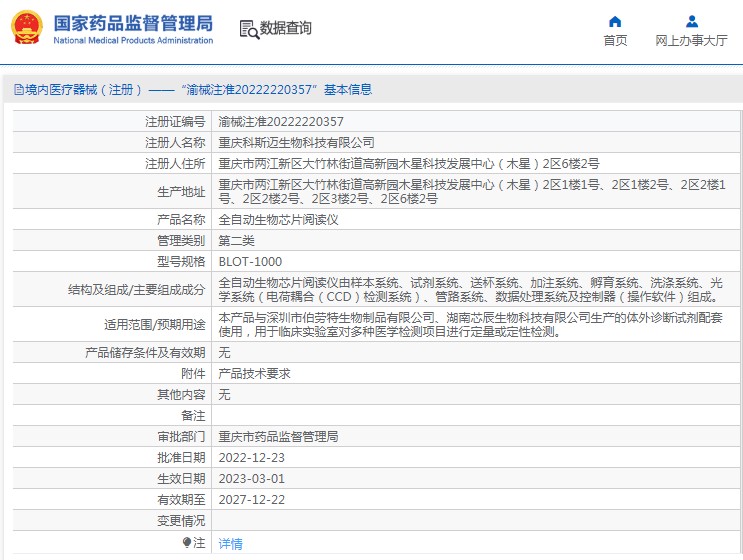Open the 数据查询 search icon
Viewport: 743px width, 560px height.
coord(249,29)
